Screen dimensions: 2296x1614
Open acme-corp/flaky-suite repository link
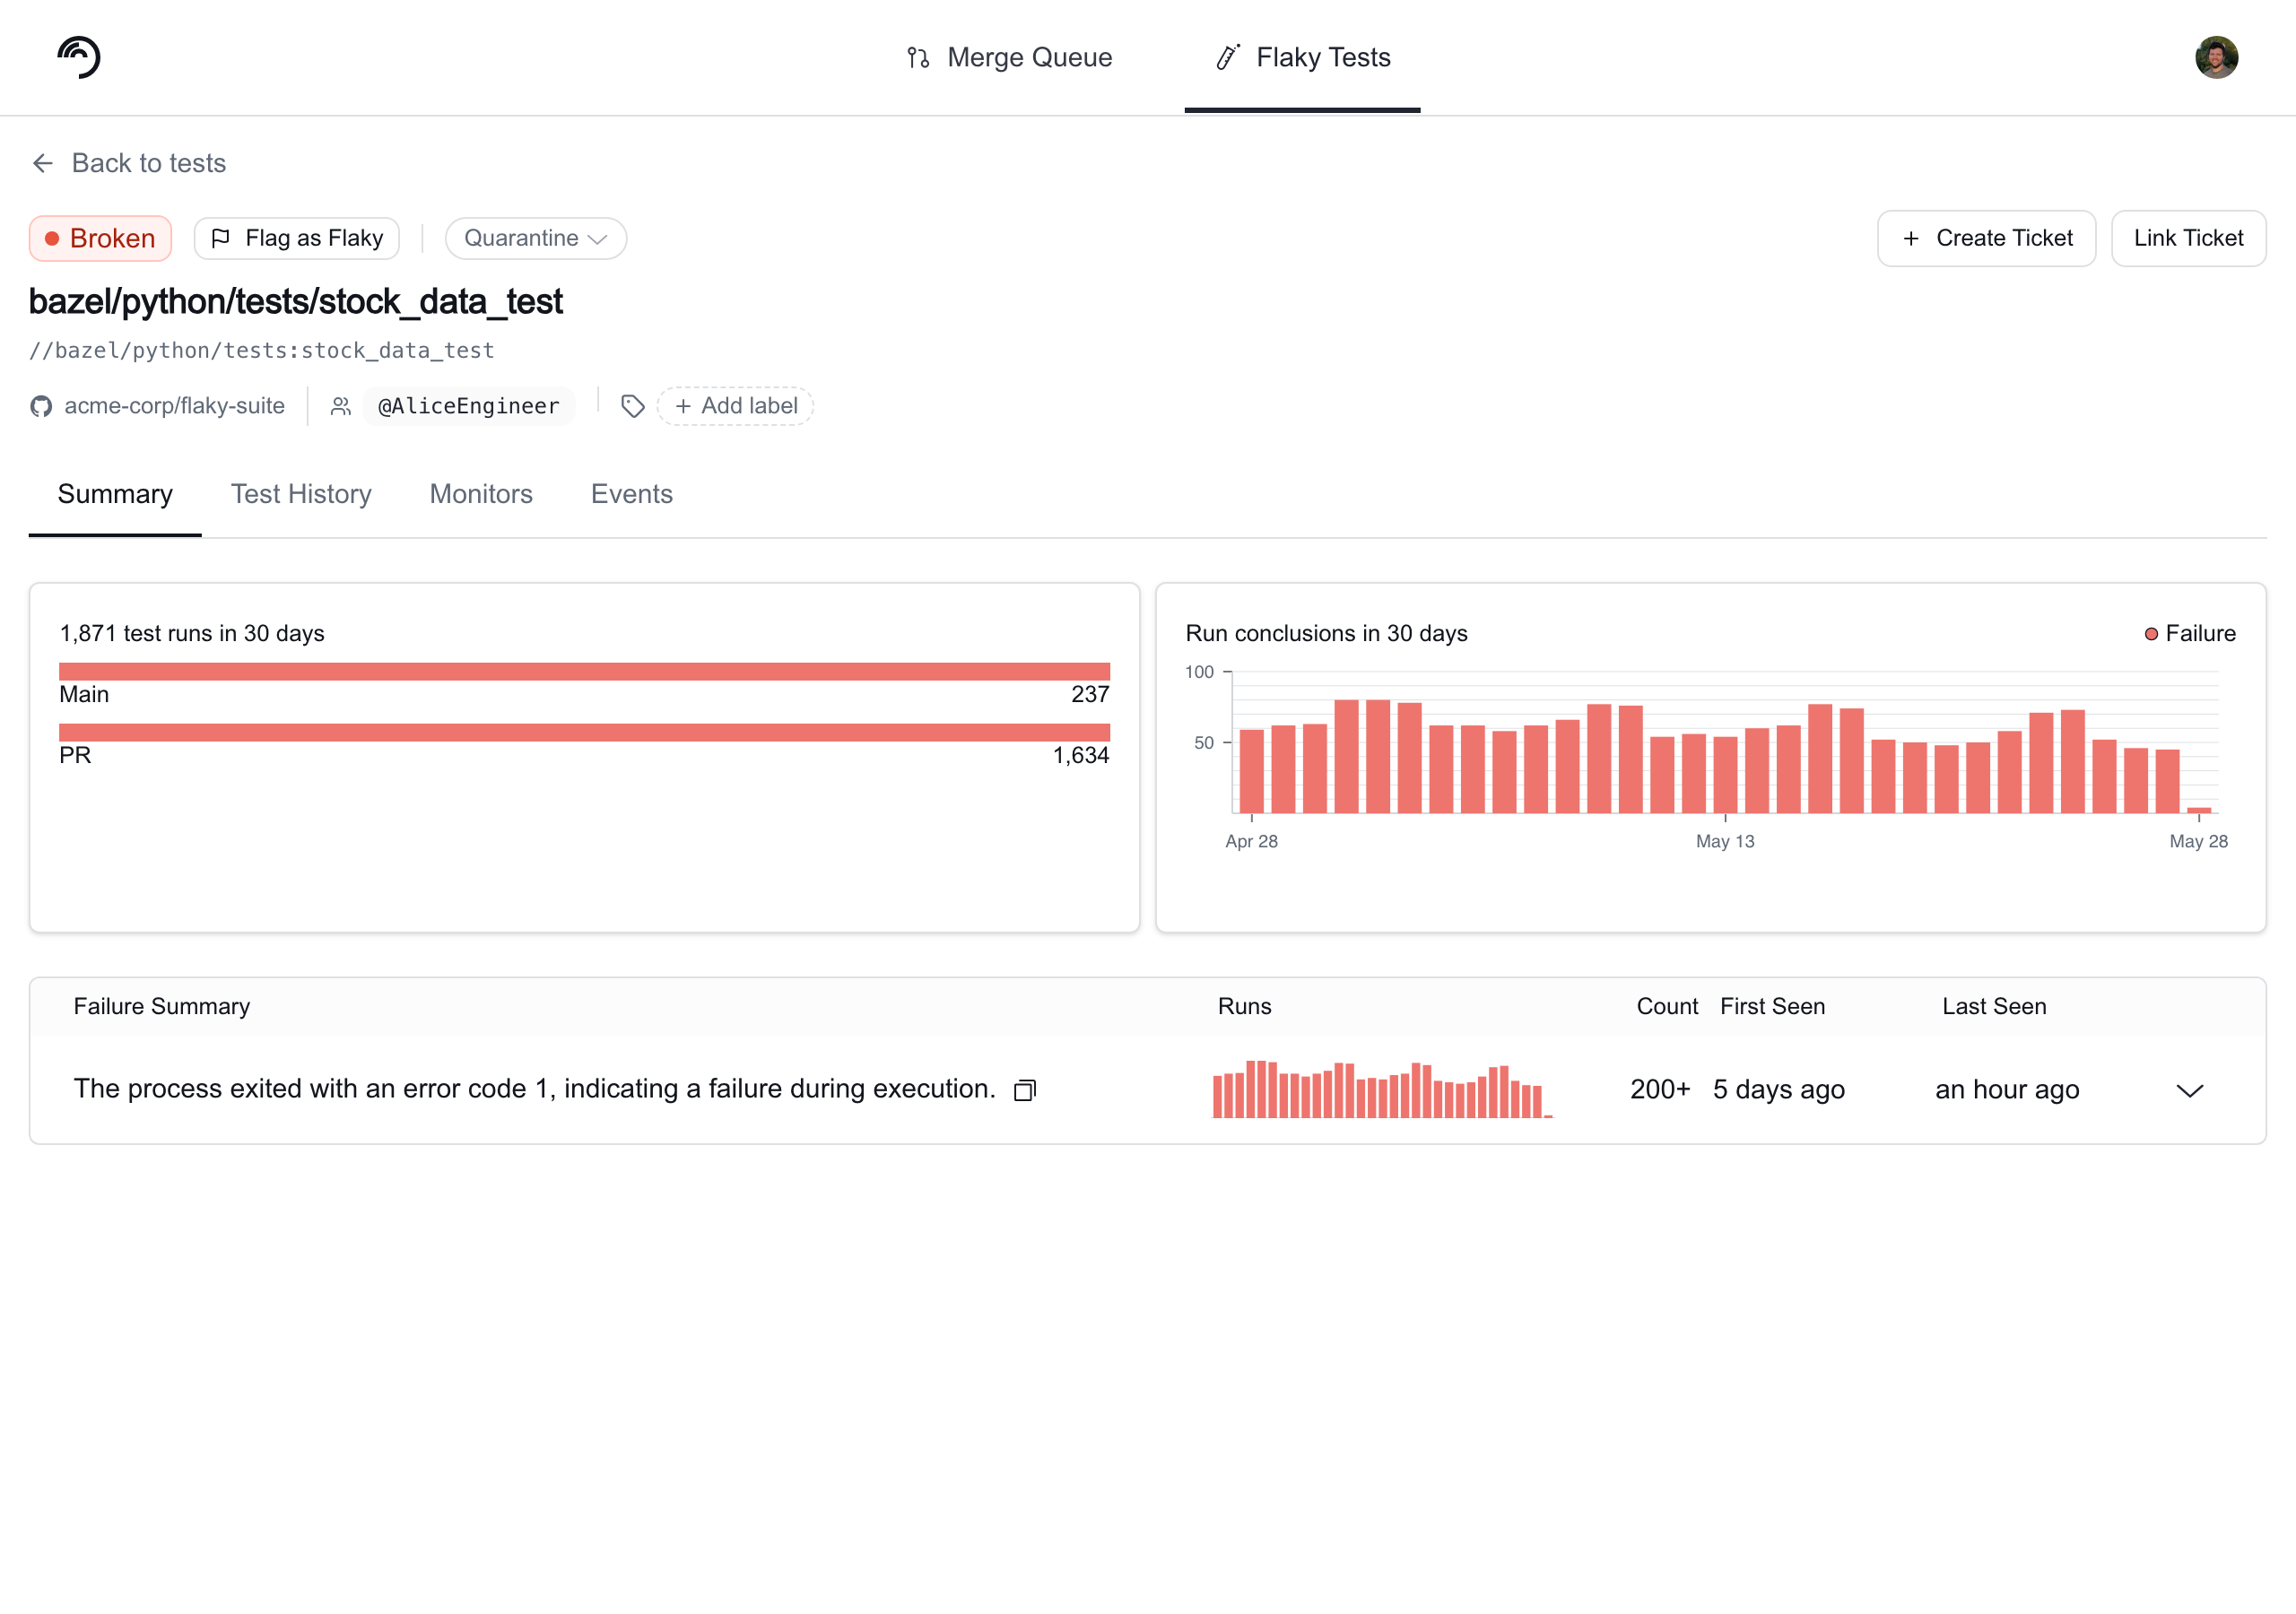(x=174, y=406)
